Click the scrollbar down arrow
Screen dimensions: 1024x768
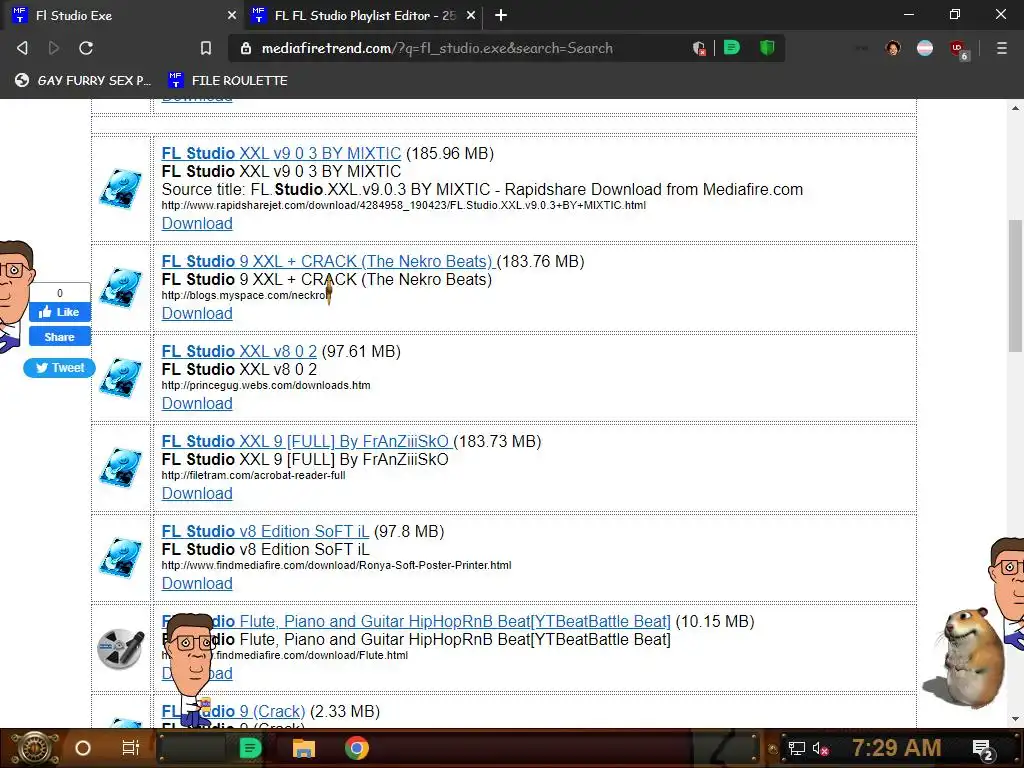[1015, 719]
